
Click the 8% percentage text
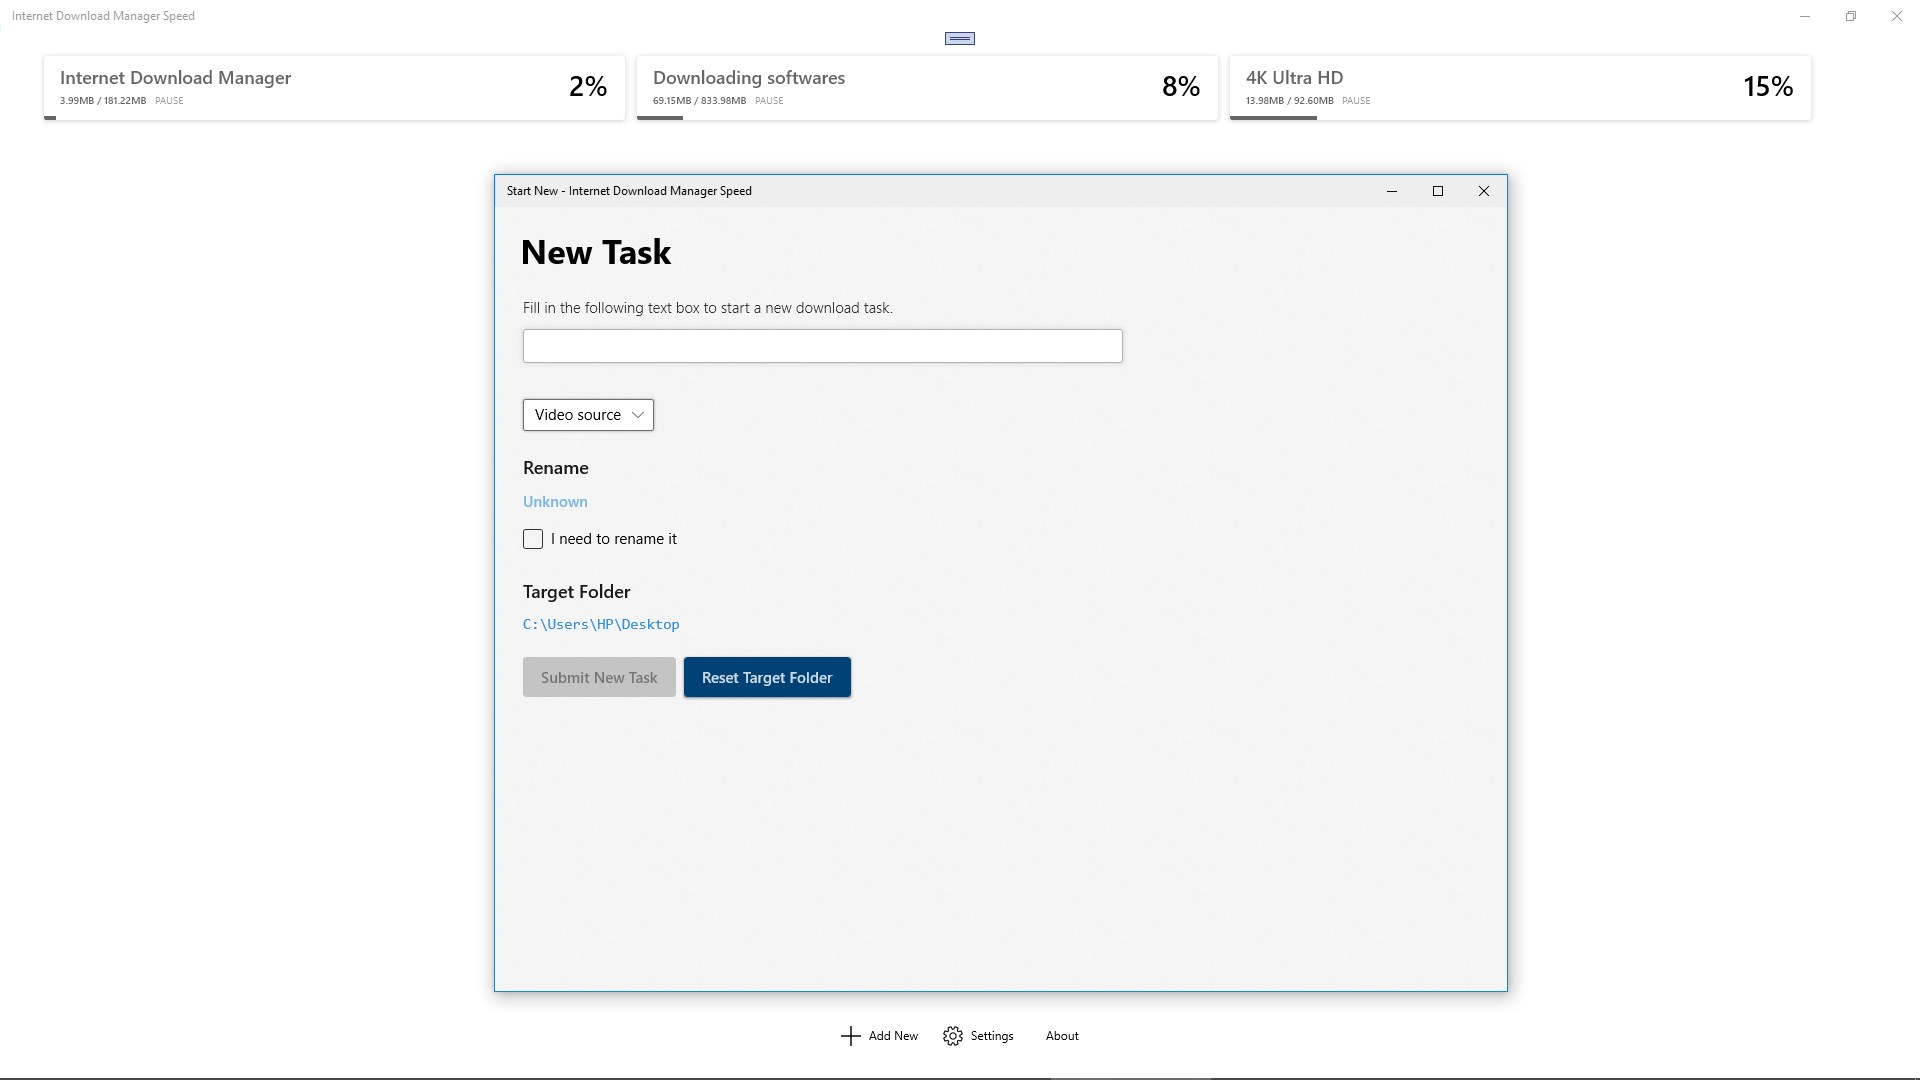(1181, 87)
